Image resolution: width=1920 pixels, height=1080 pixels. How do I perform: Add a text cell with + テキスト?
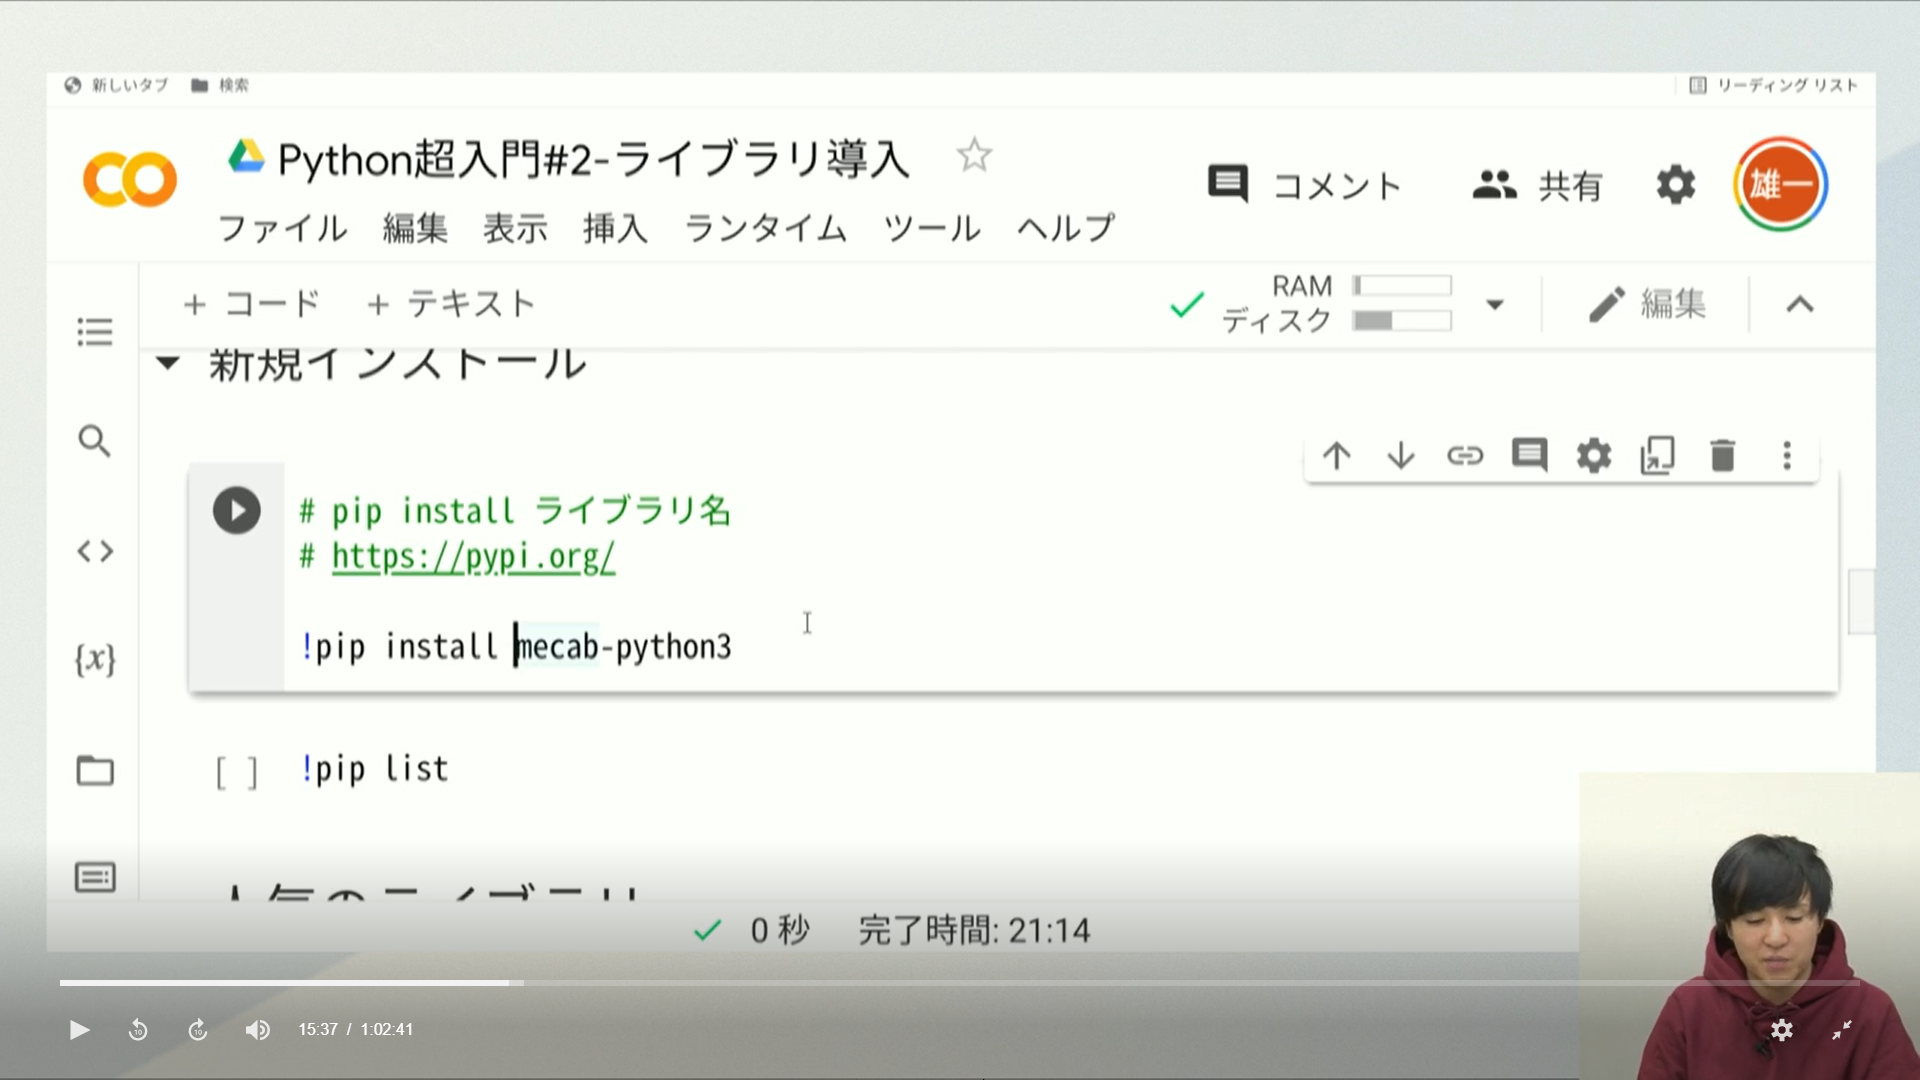coord(451,304)
